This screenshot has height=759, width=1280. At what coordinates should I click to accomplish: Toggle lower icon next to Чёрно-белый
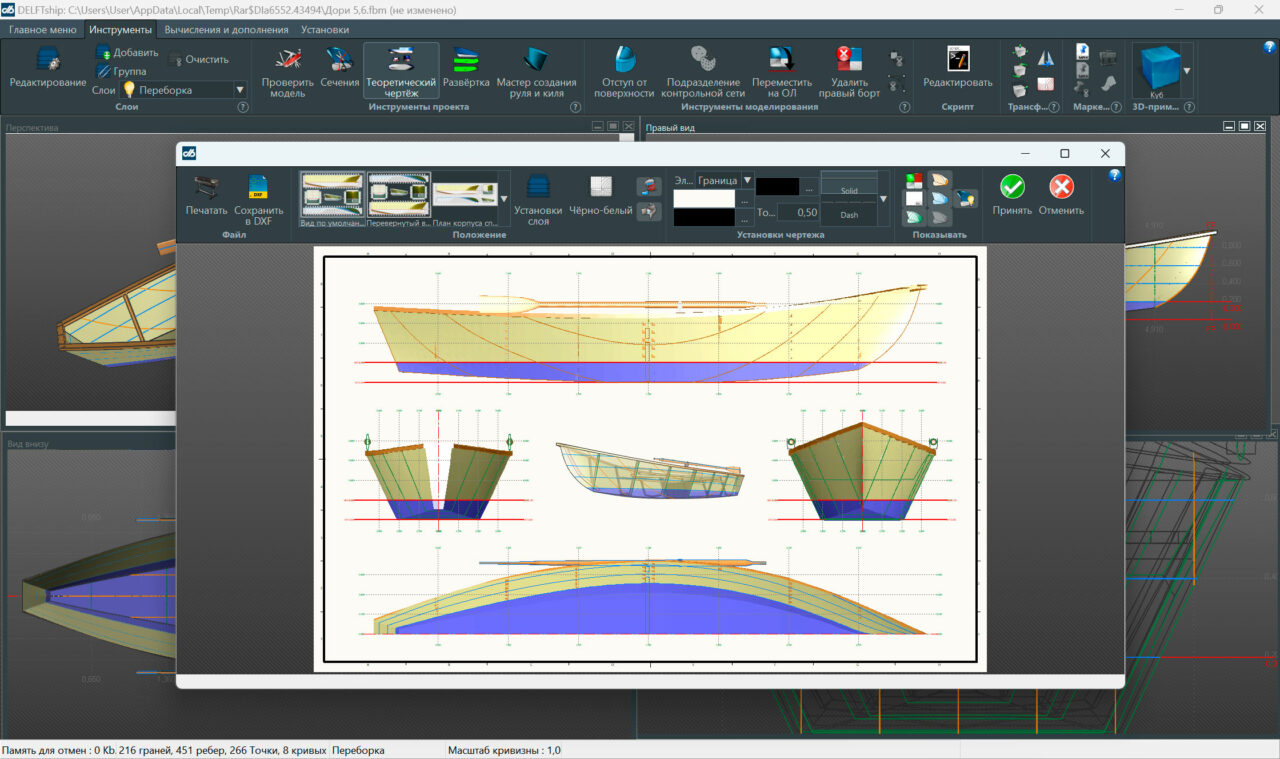pyautogui.click(x=649, y=210)
